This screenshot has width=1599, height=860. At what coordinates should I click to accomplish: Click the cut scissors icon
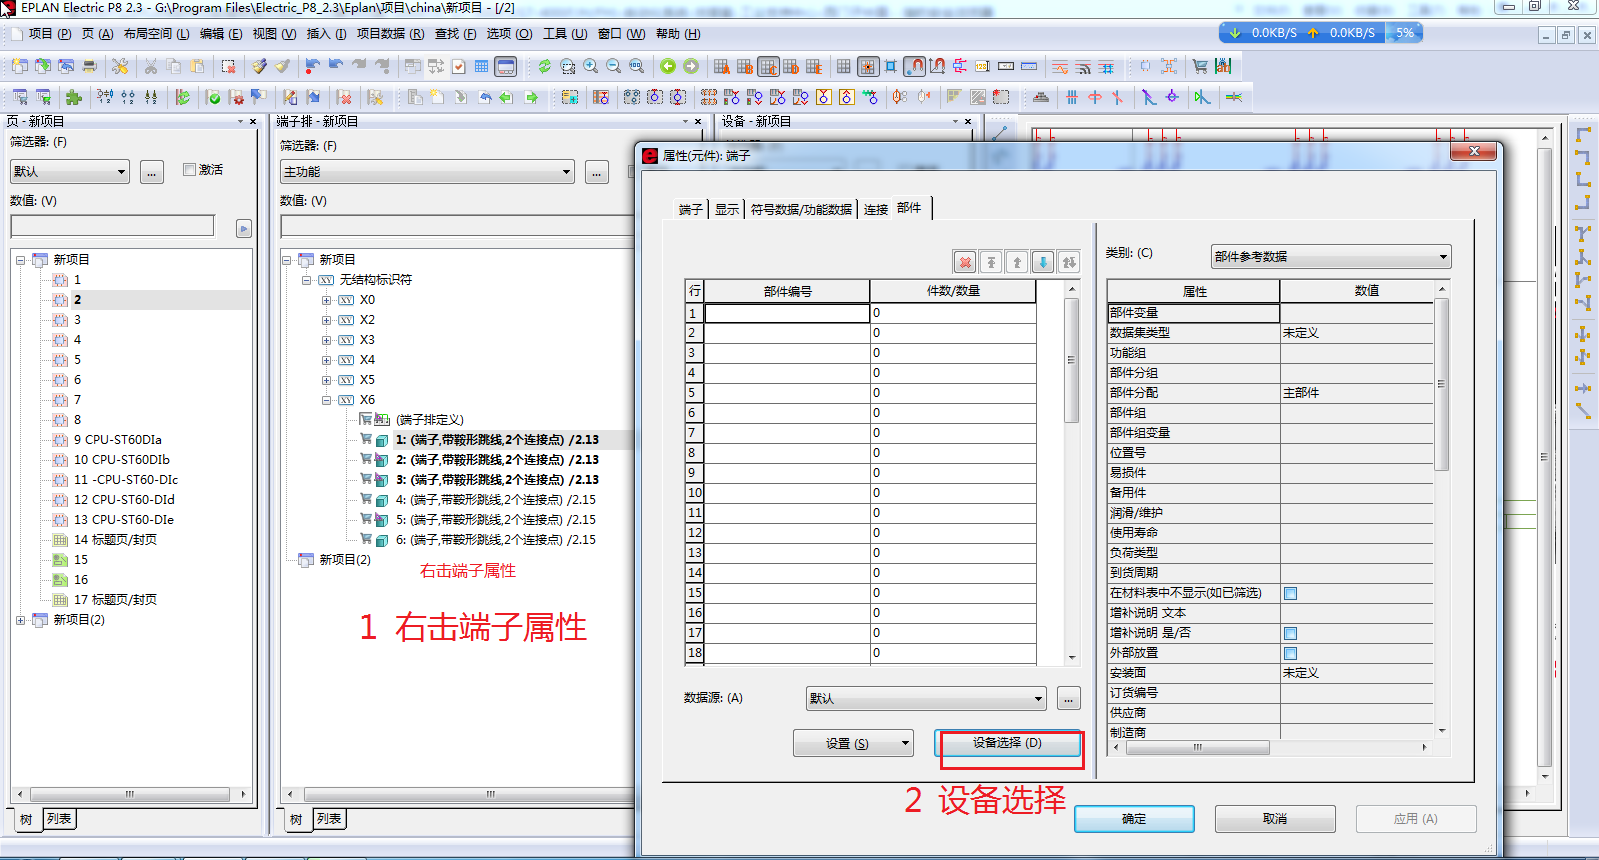tap(151, 66)
